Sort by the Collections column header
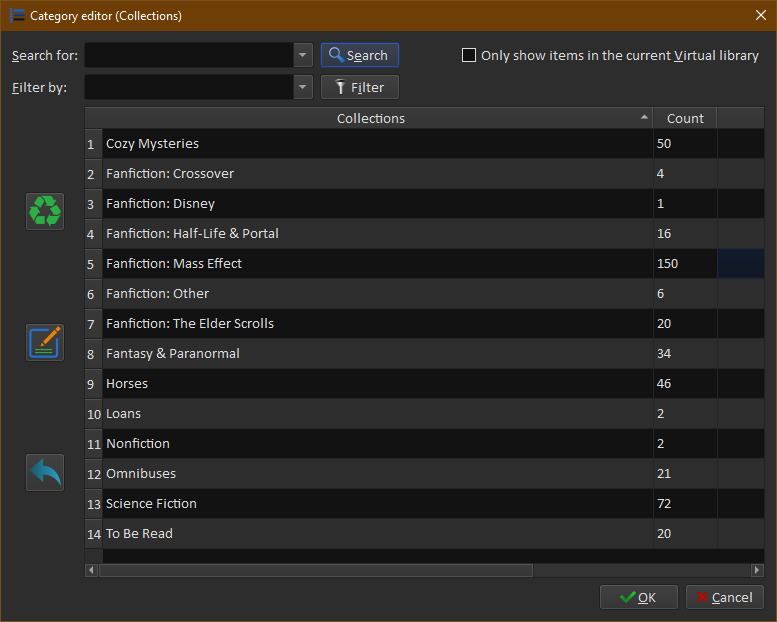 (x=369, y=118)
